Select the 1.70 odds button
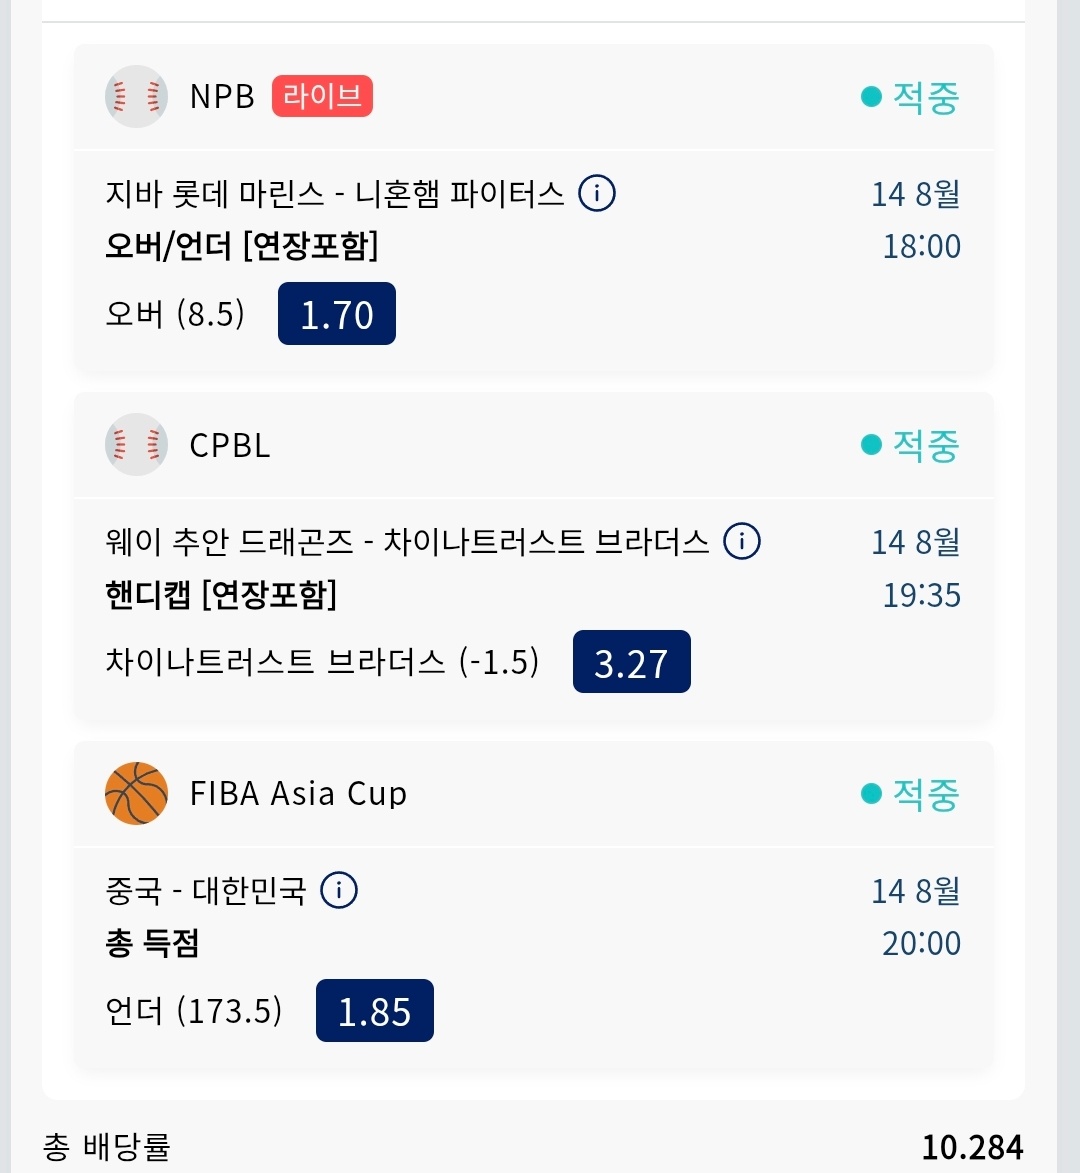The image size is (1080, 1173). coord(337,313)
